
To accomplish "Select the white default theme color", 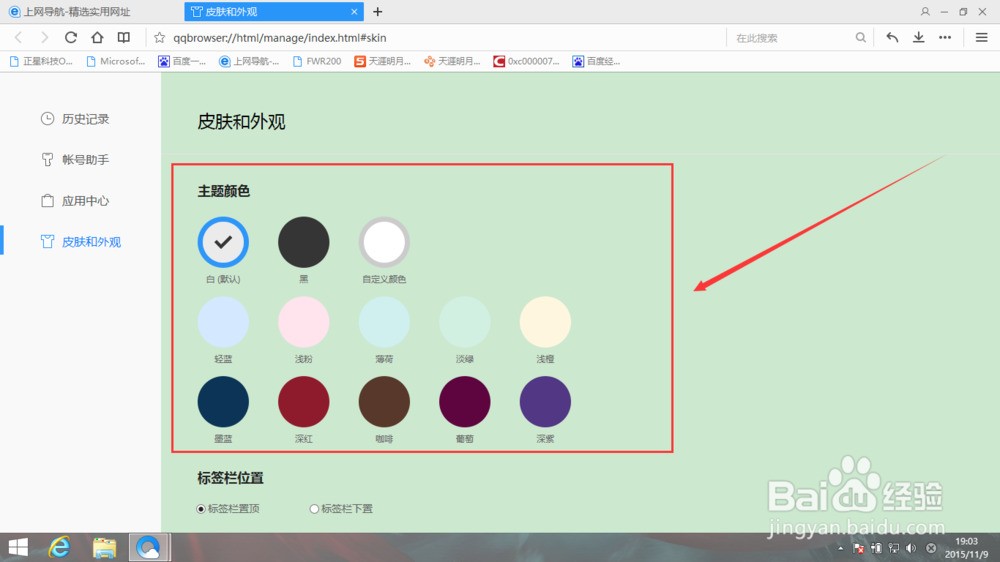I will [x=223, y=242].
